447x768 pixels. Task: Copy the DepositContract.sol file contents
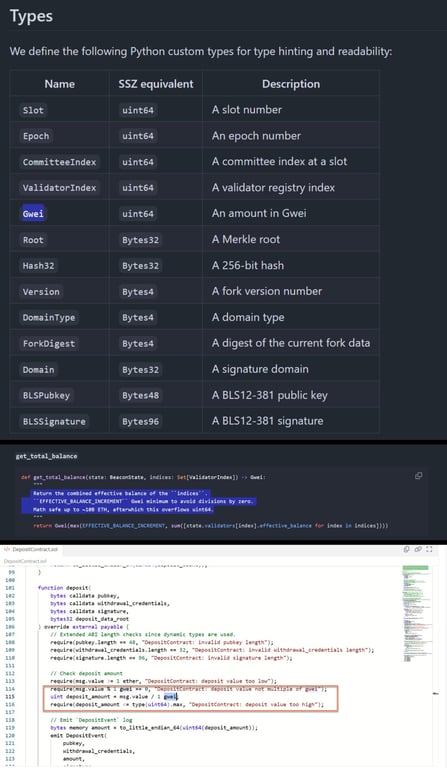click(406, 550)
